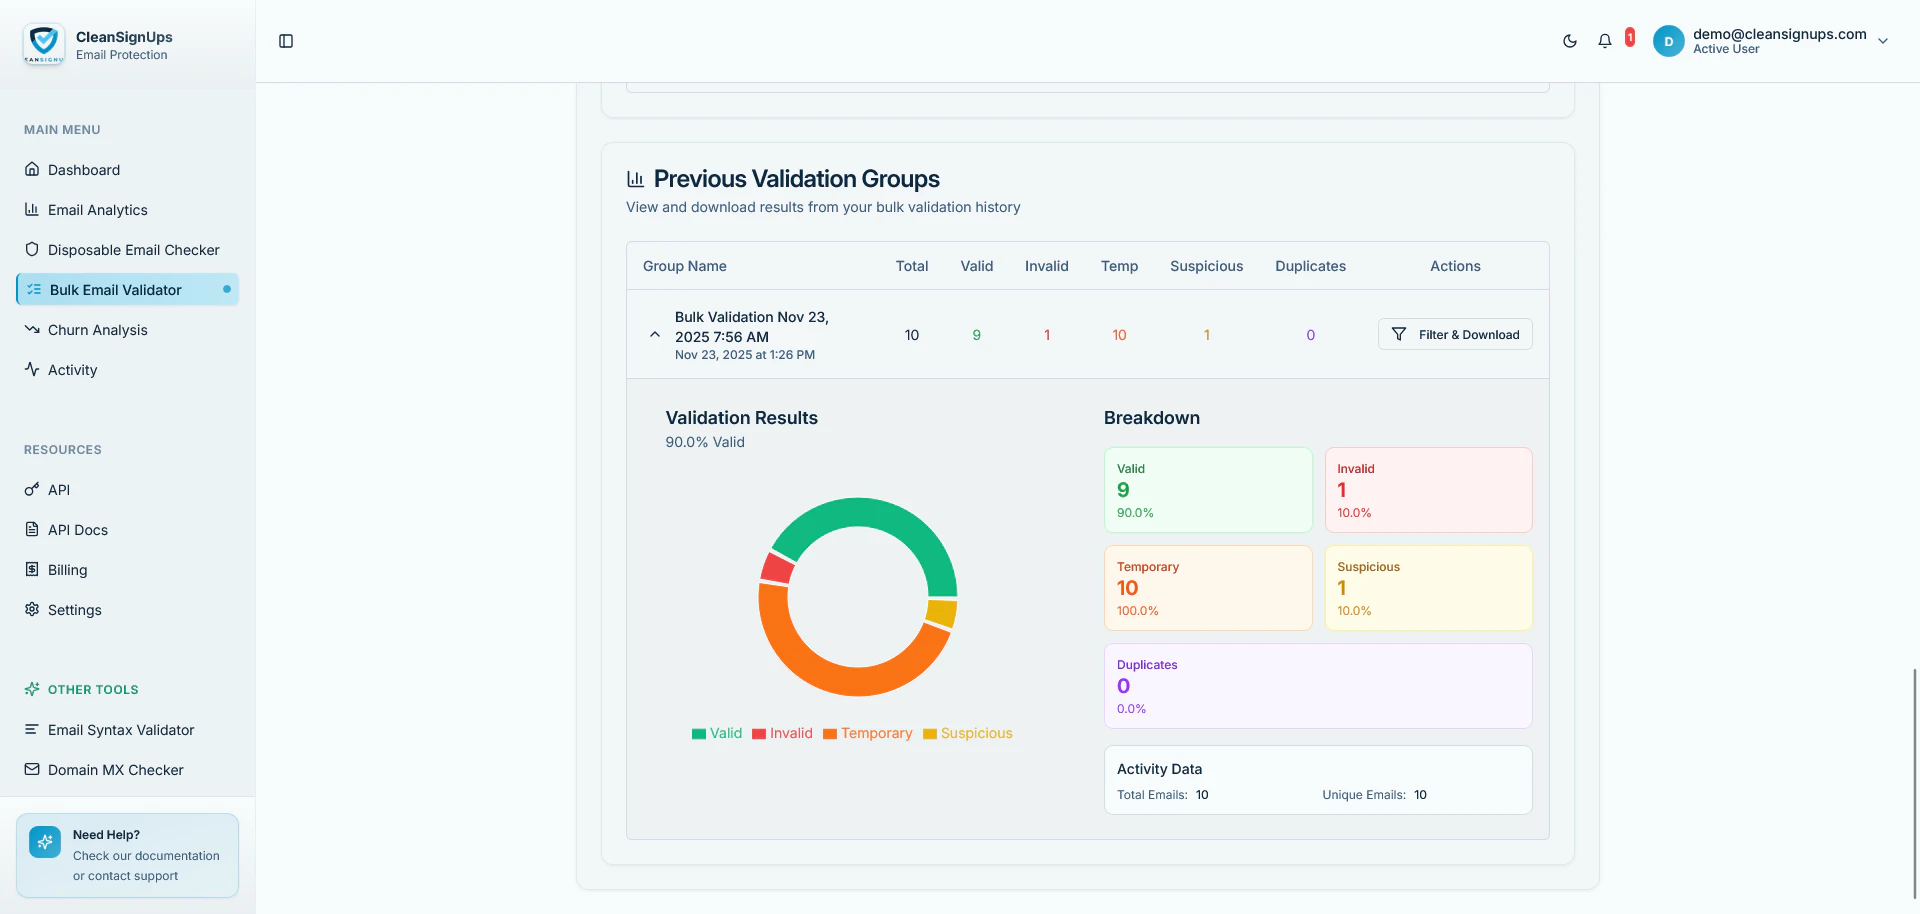This screenshot has height=914, width=1920.
Task: Select Bulk Email Validator menu item
Action: point(128,290)
